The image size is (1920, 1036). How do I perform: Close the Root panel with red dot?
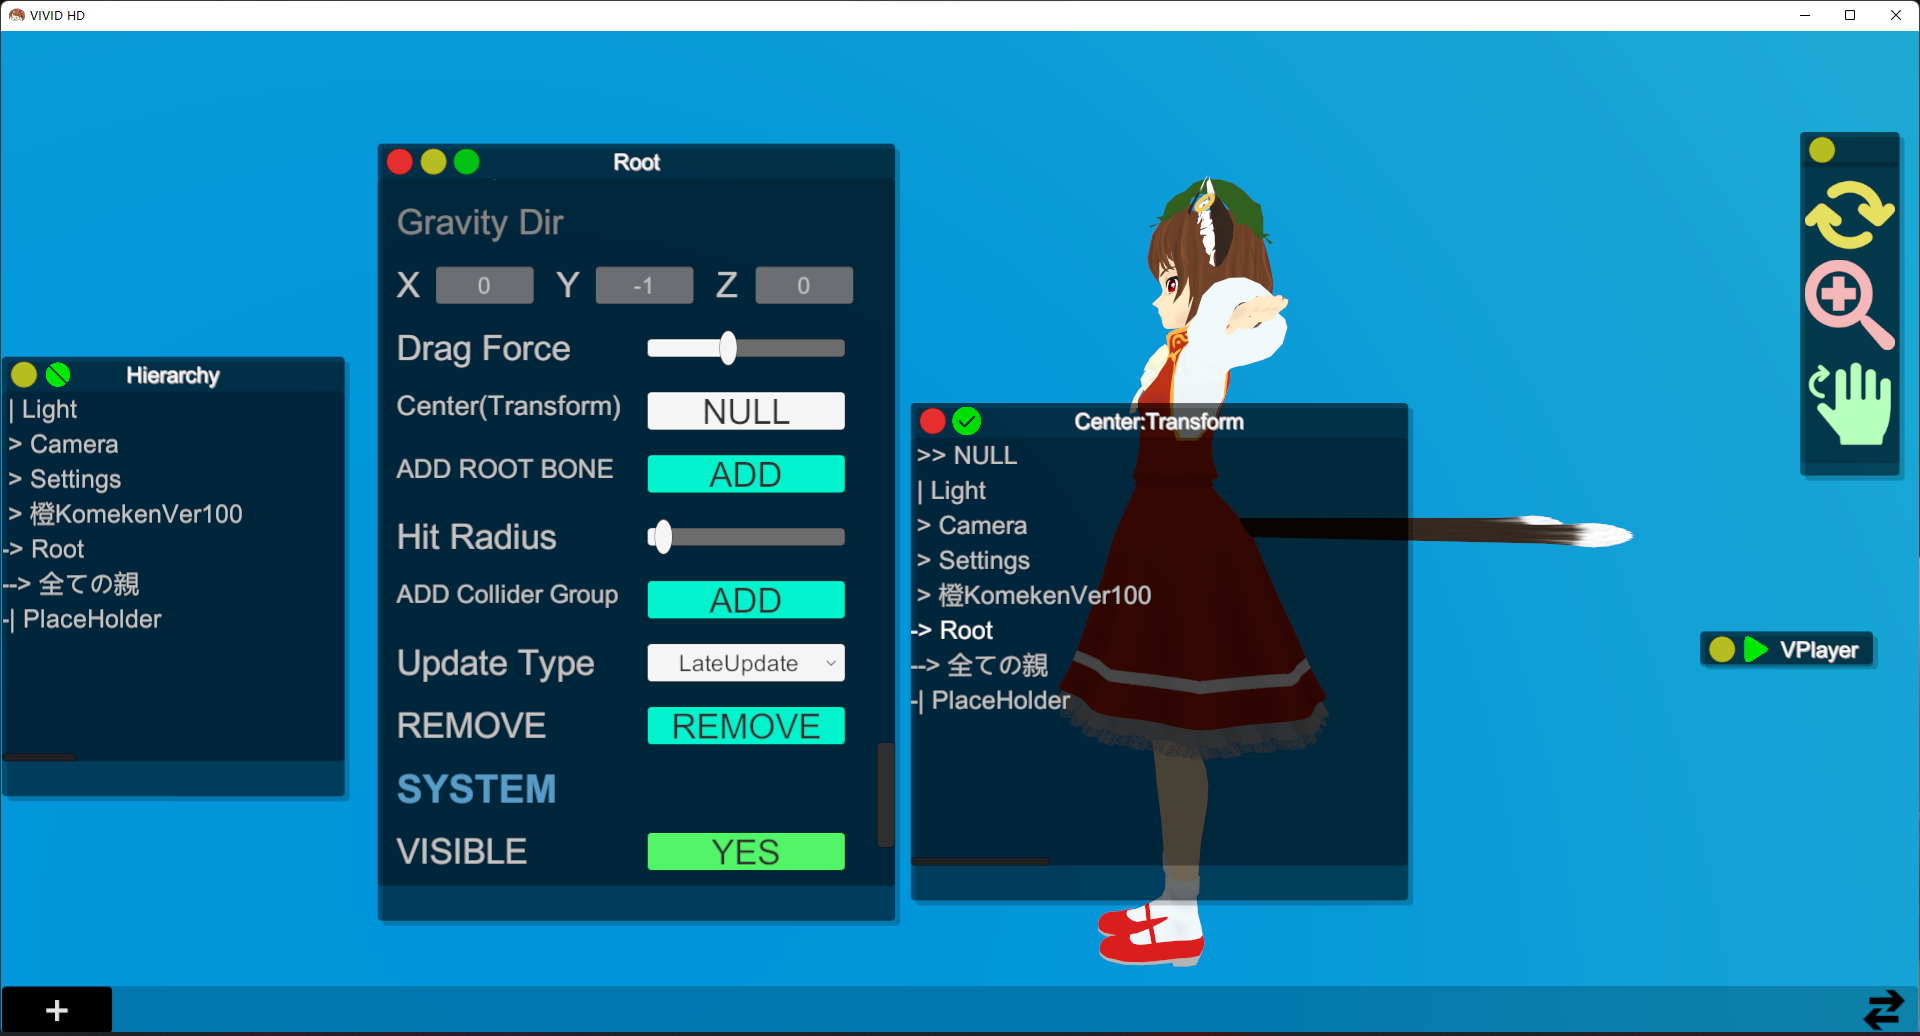[x=400, y=162]
